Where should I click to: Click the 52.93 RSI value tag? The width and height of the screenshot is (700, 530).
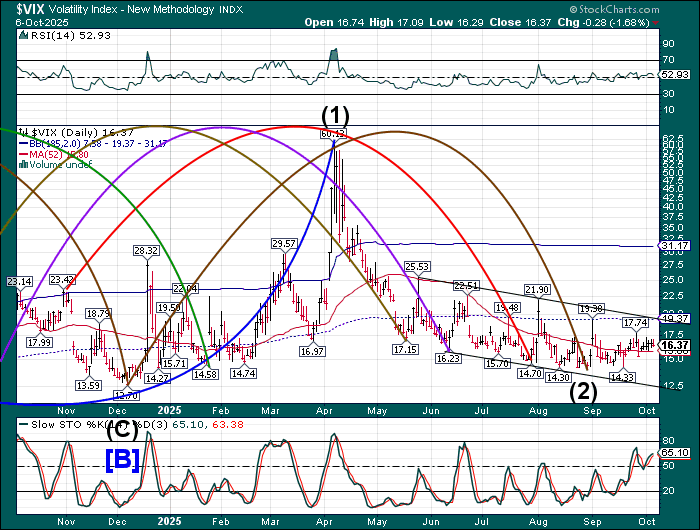click(676, 74)
